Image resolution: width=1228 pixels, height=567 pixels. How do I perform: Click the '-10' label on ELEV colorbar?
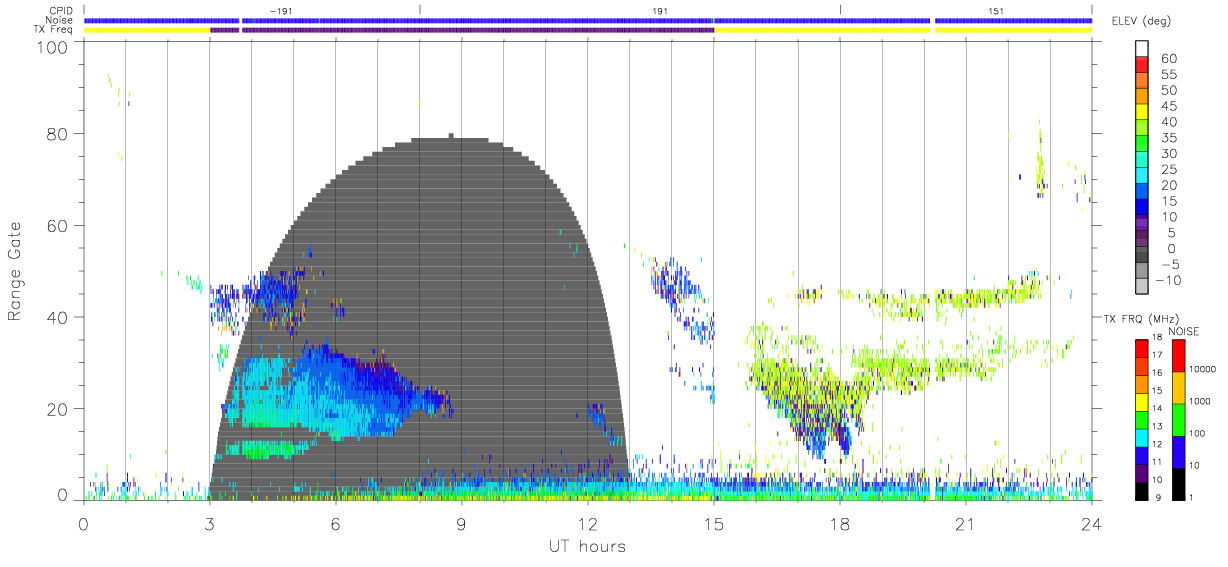click(1170, 279)
